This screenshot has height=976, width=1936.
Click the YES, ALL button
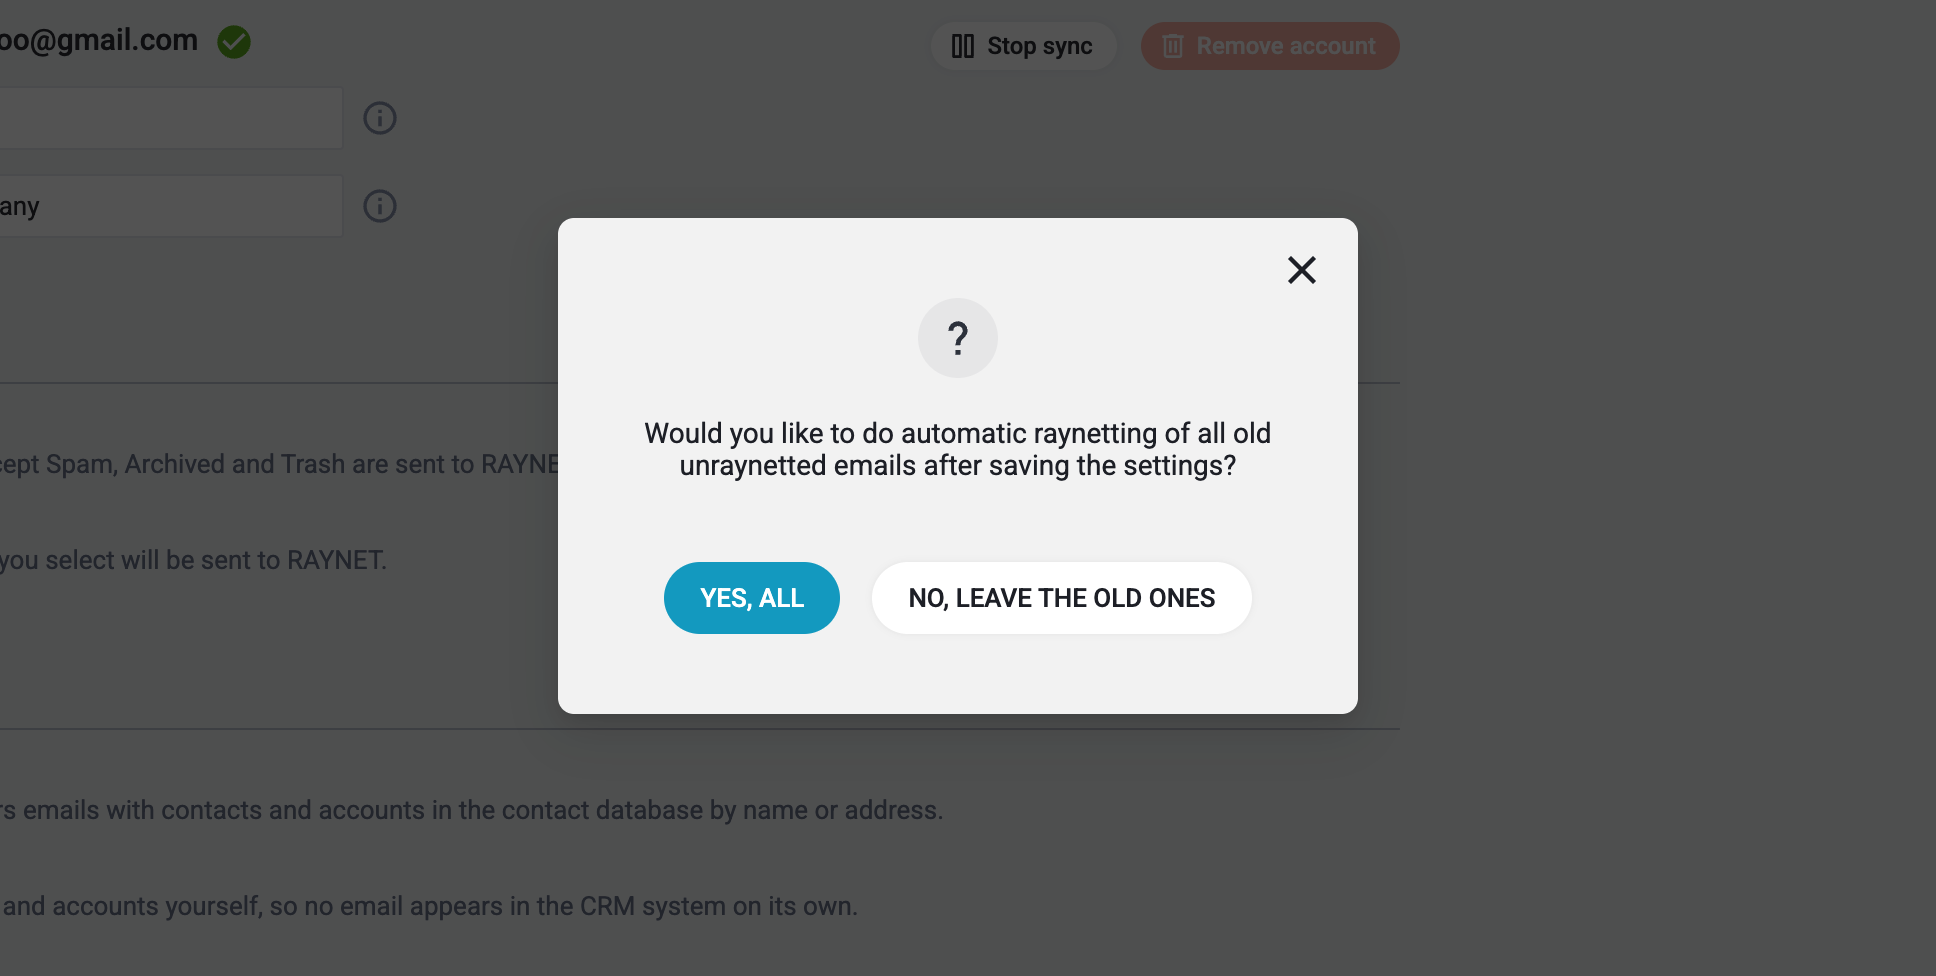(x=751, y=598)
